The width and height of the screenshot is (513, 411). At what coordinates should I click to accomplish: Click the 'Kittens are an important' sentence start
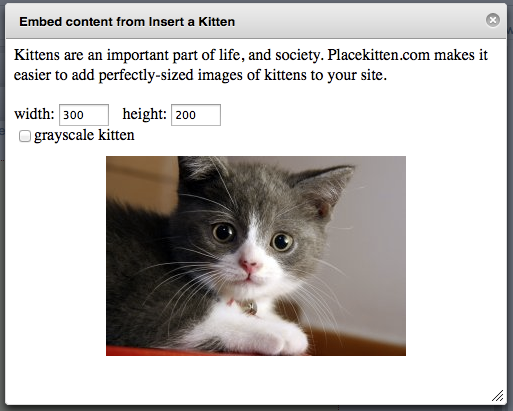point(92,55)
